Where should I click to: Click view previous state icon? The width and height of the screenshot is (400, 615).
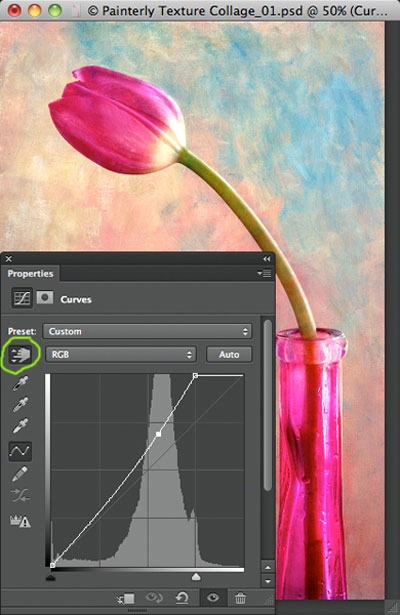pyautogui.click(x=154, y=598)
